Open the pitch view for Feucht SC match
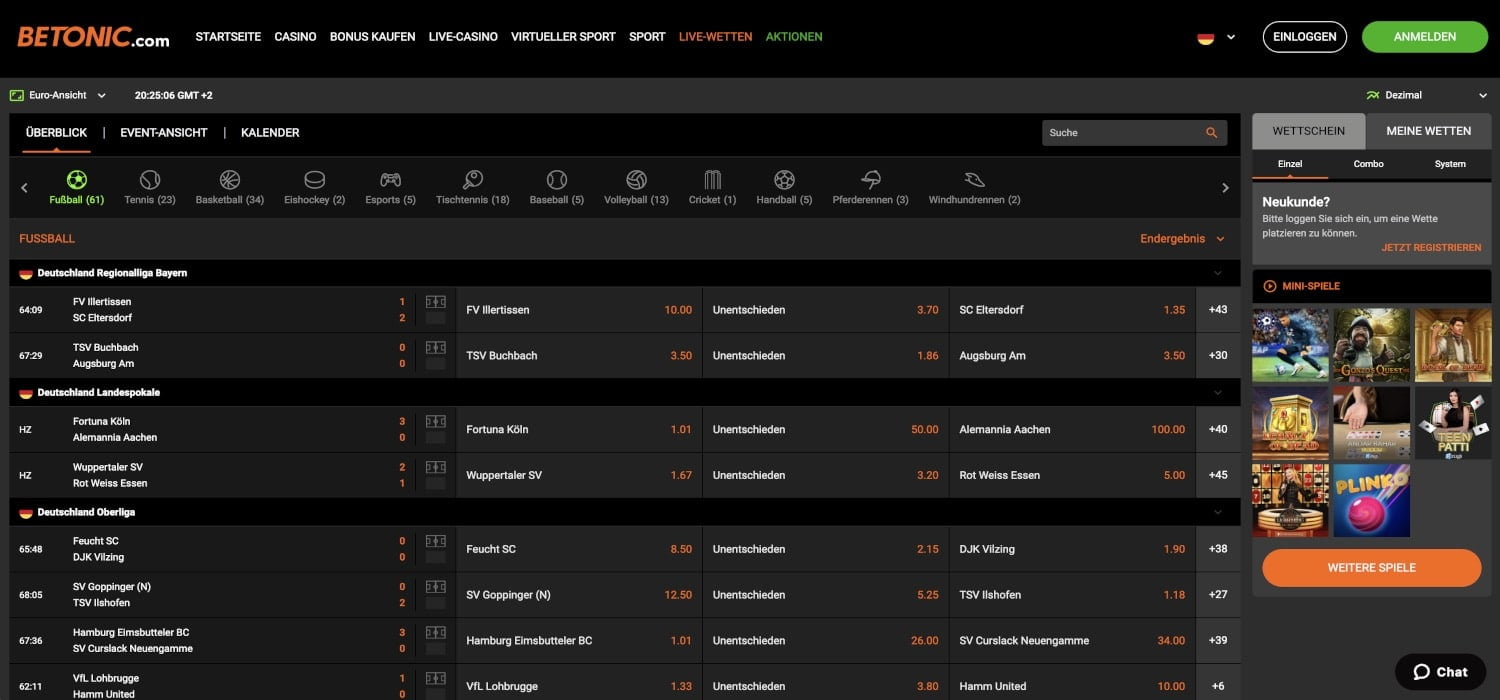 [x=436, y=541]
